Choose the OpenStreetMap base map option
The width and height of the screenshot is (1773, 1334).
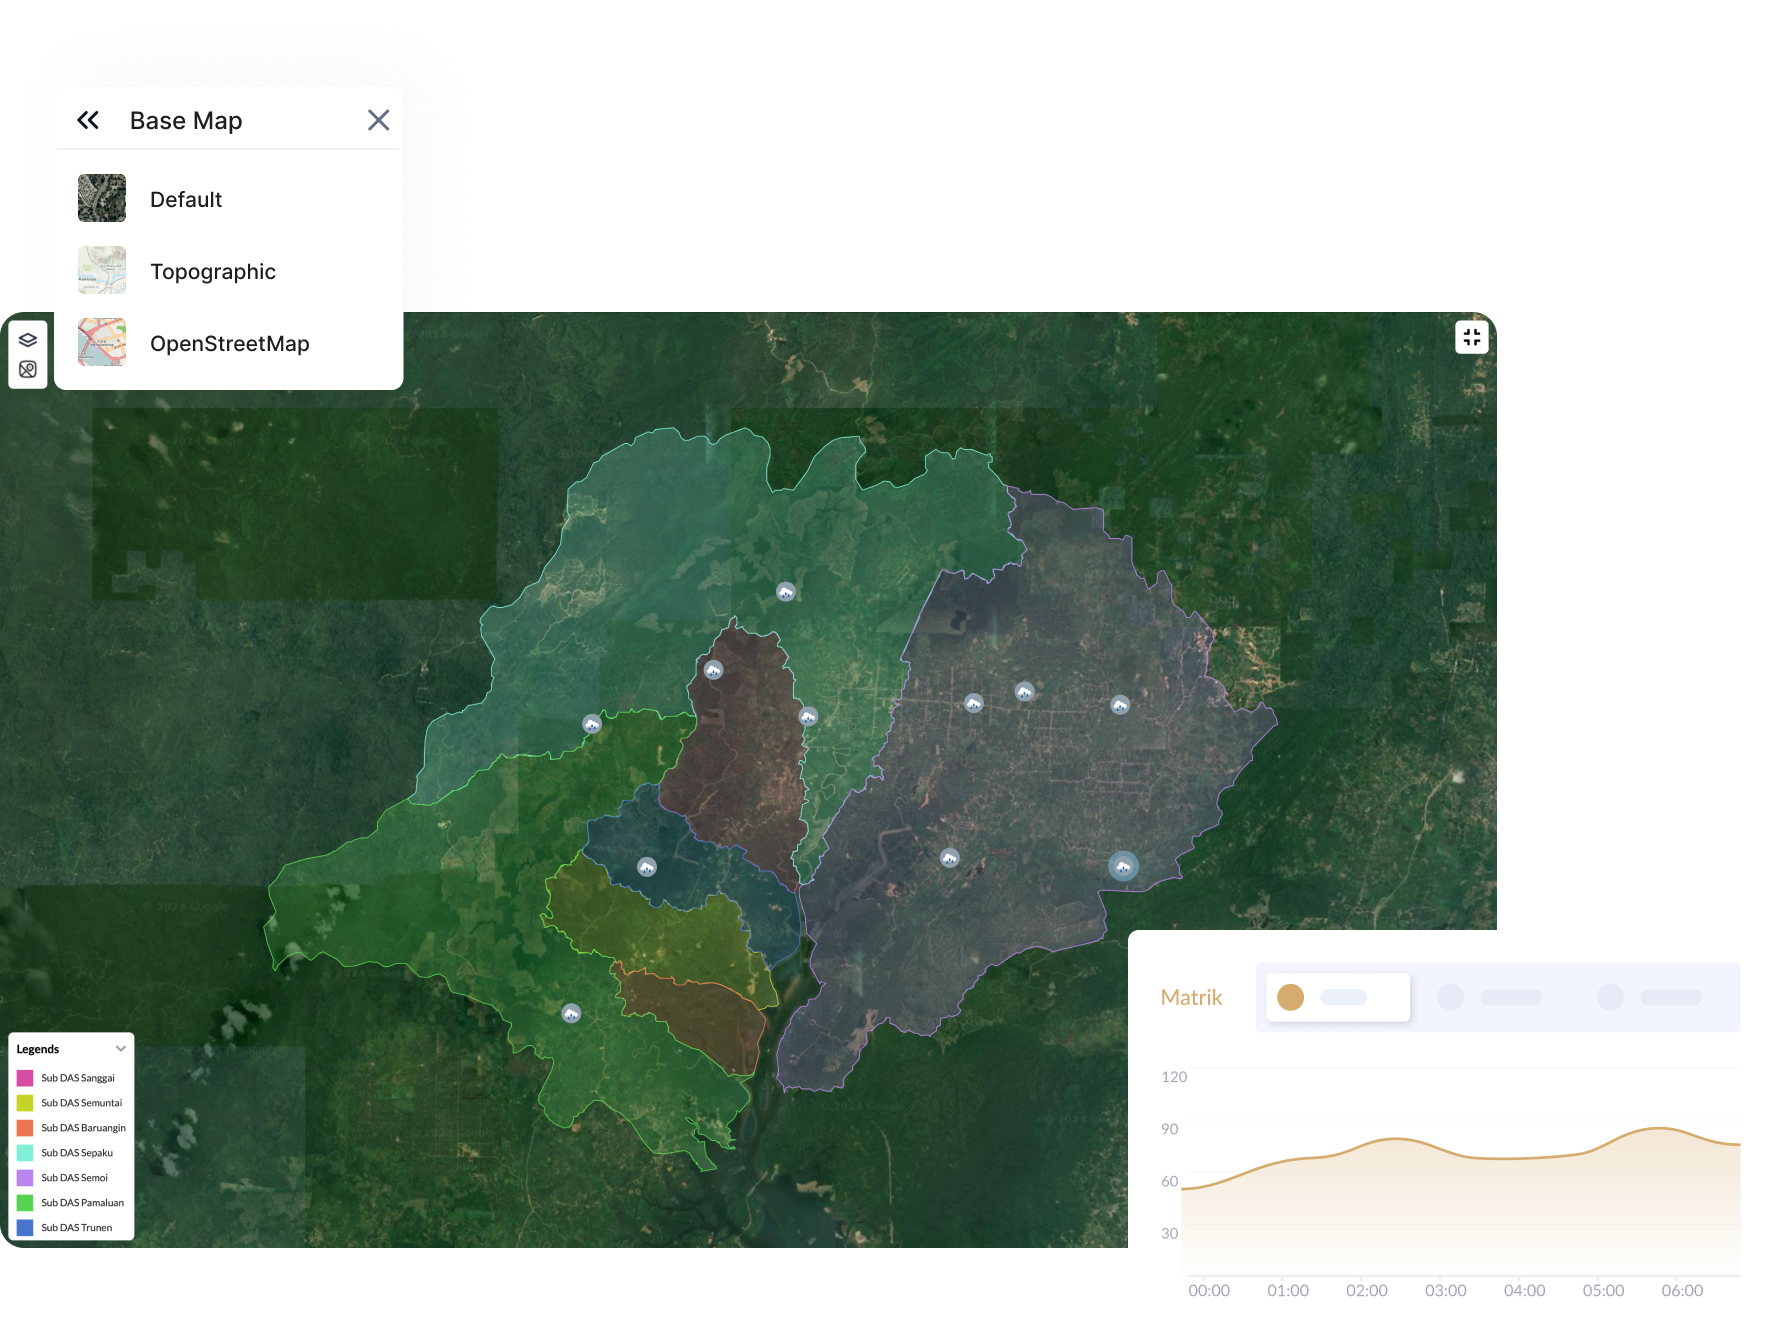point(229,343)
